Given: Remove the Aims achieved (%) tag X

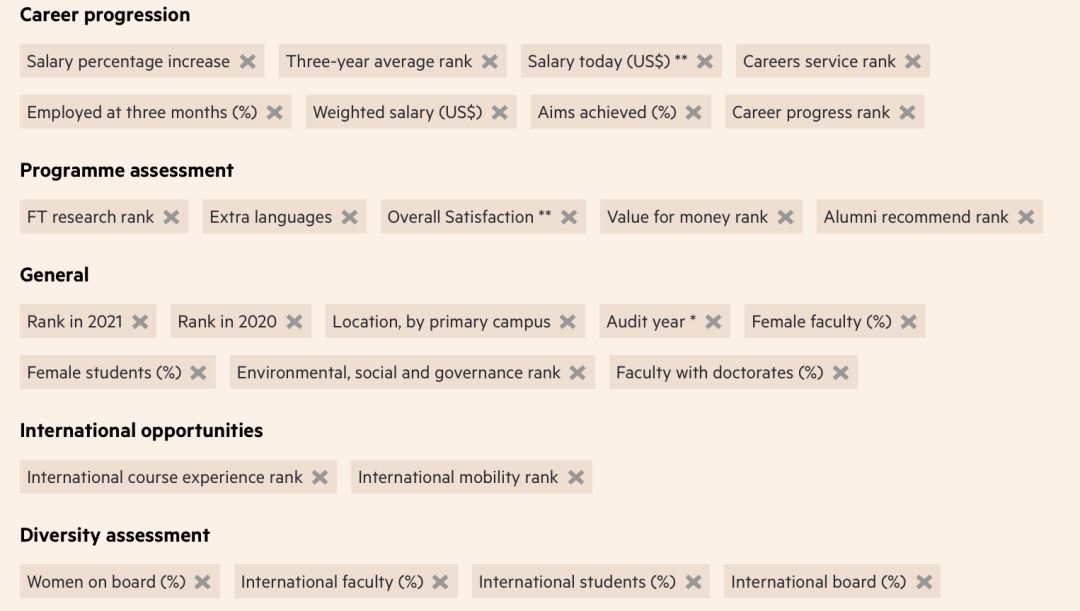Looking at the screenshot, I should 694,112.
